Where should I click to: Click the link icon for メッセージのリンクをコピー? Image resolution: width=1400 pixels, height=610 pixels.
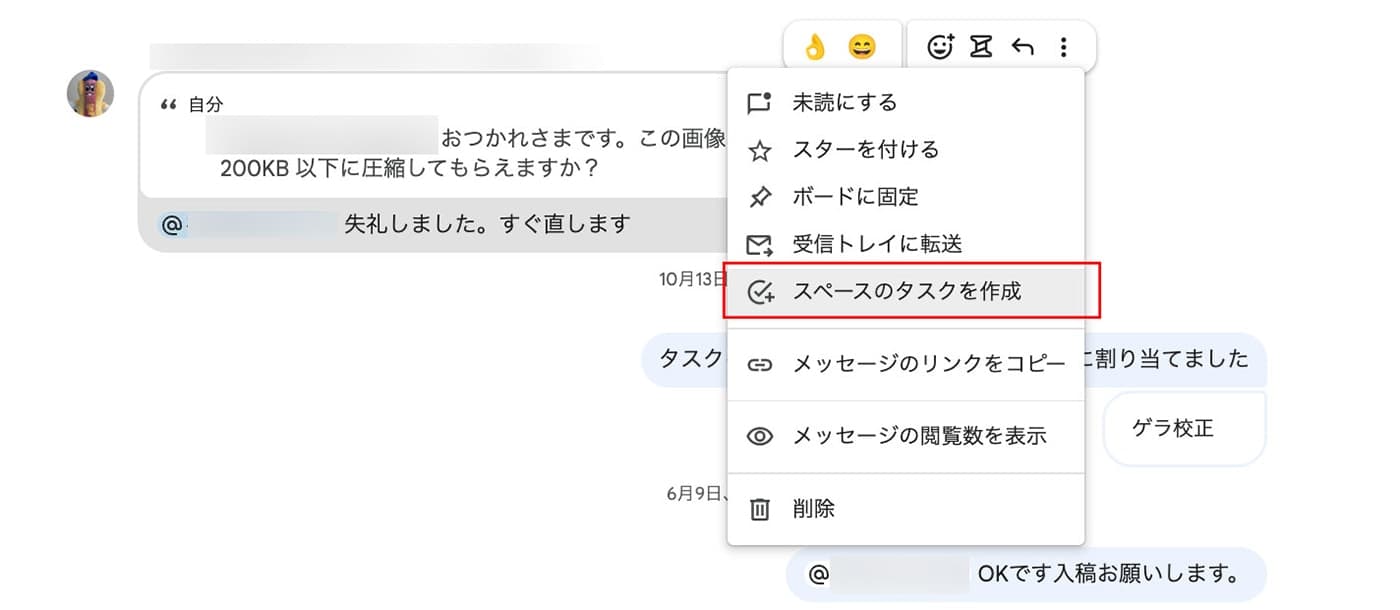pyautogui.click(x=760, y=364)
